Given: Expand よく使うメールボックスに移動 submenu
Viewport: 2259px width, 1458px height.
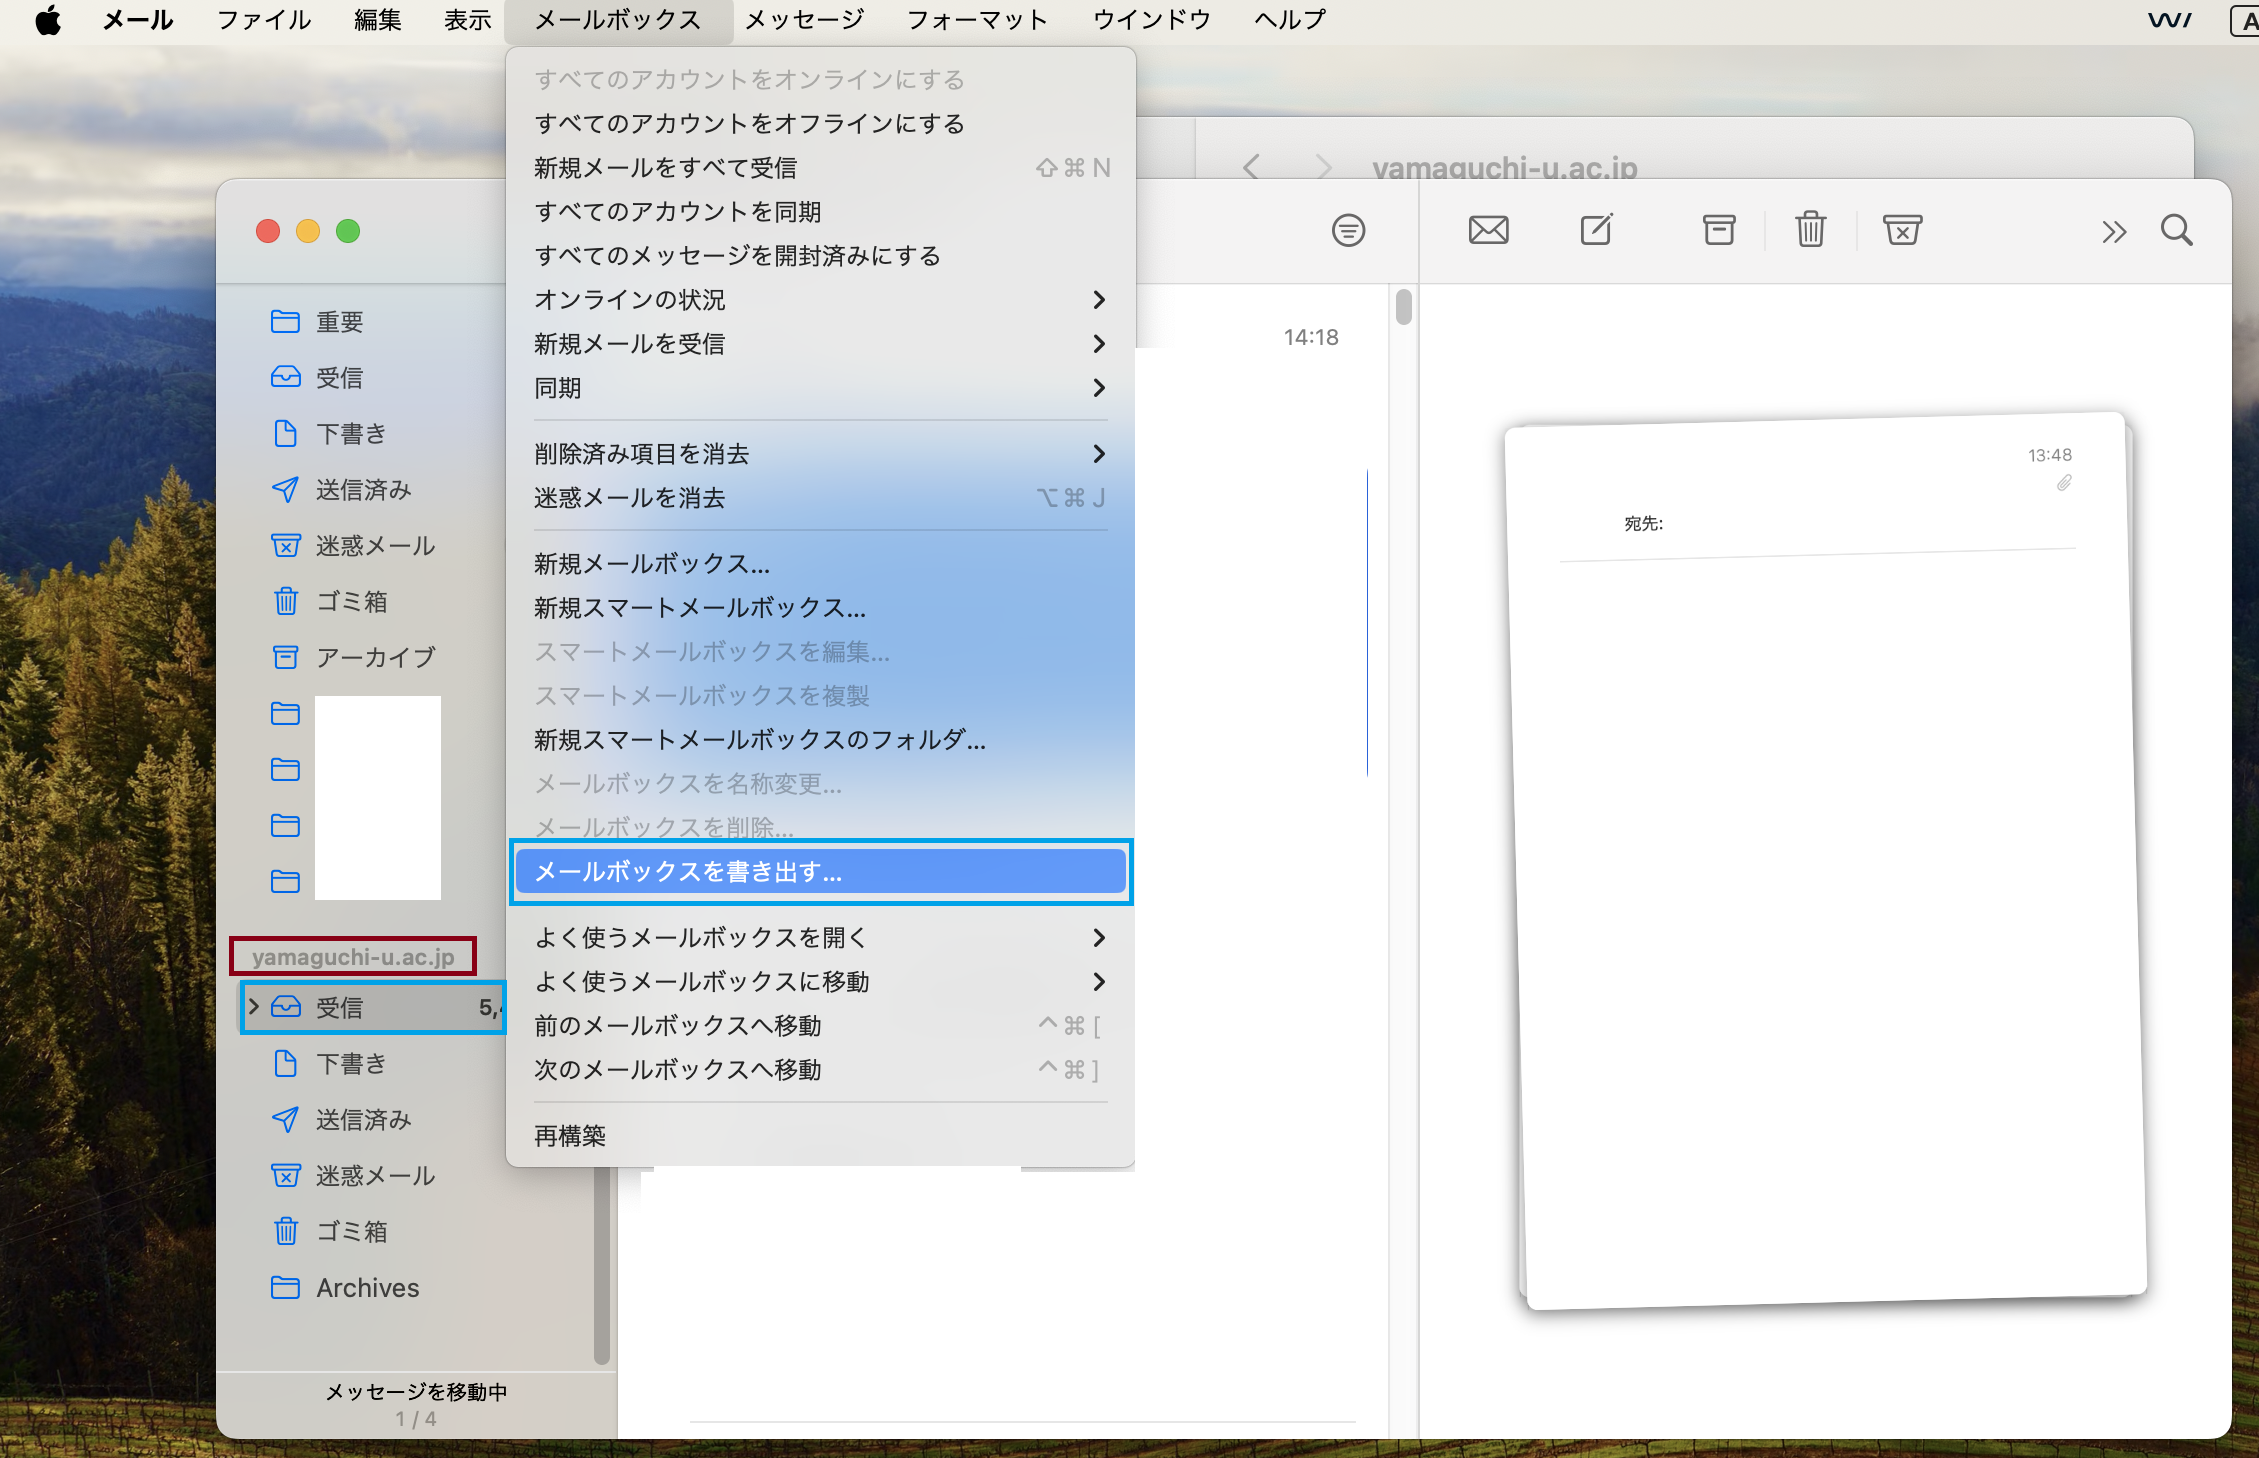Looking at the screenshot, I should coord(820,982).
